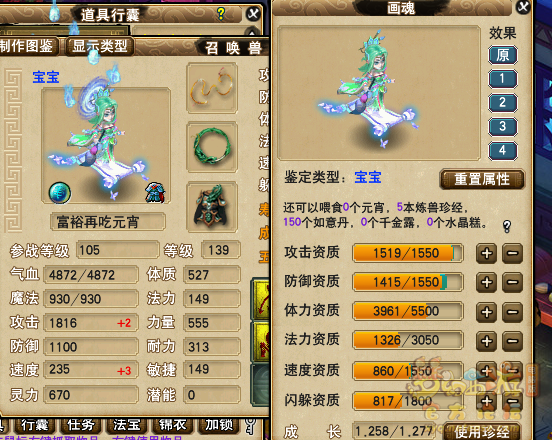Select effect option 1
The width and height of the screenshot is (552, 440).
(502, 78)
